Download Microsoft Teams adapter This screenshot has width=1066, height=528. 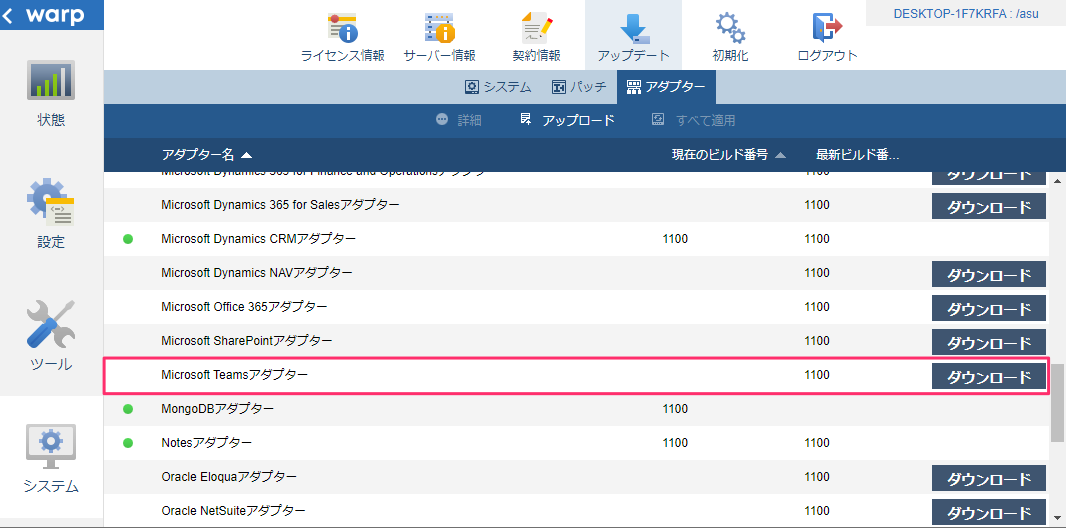point(988,376)
